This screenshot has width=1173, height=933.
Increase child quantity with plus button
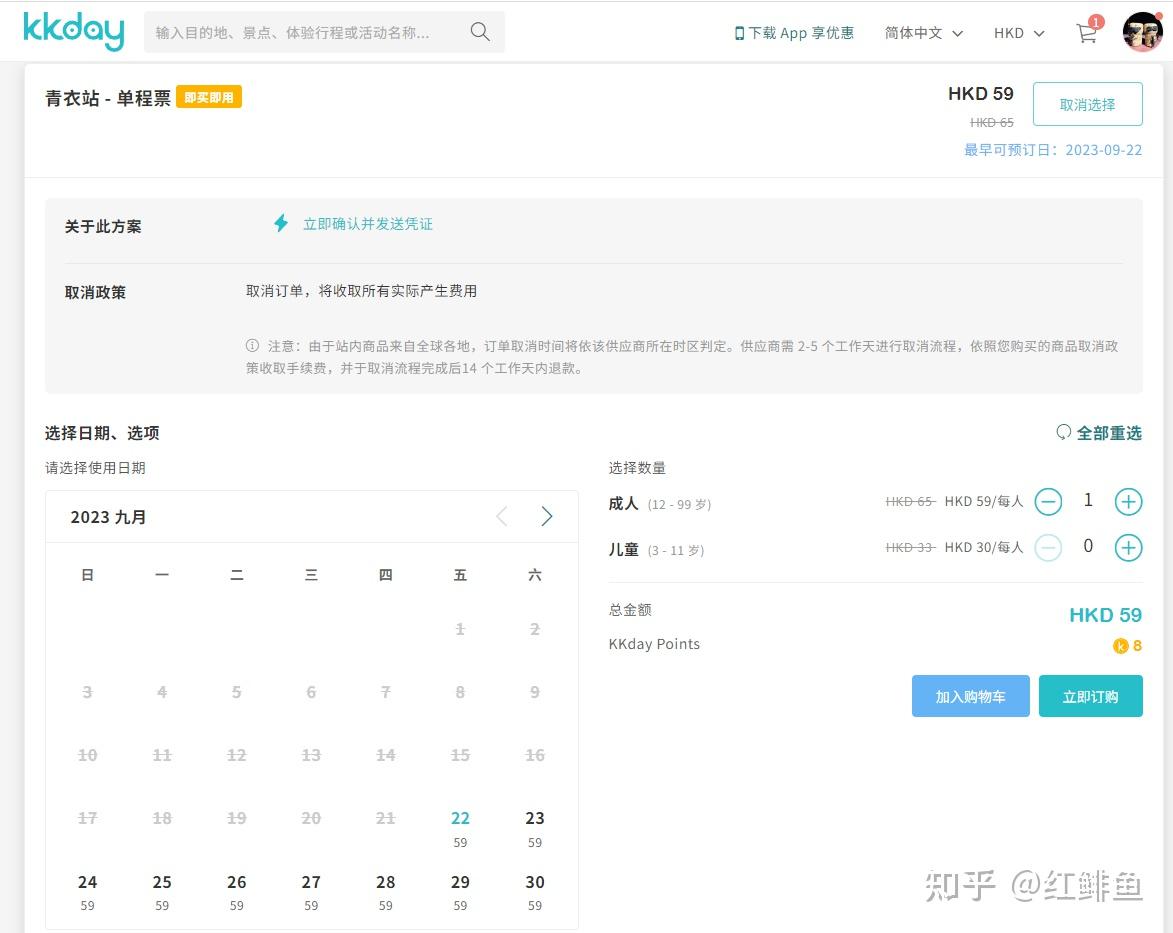(1128, 547)
